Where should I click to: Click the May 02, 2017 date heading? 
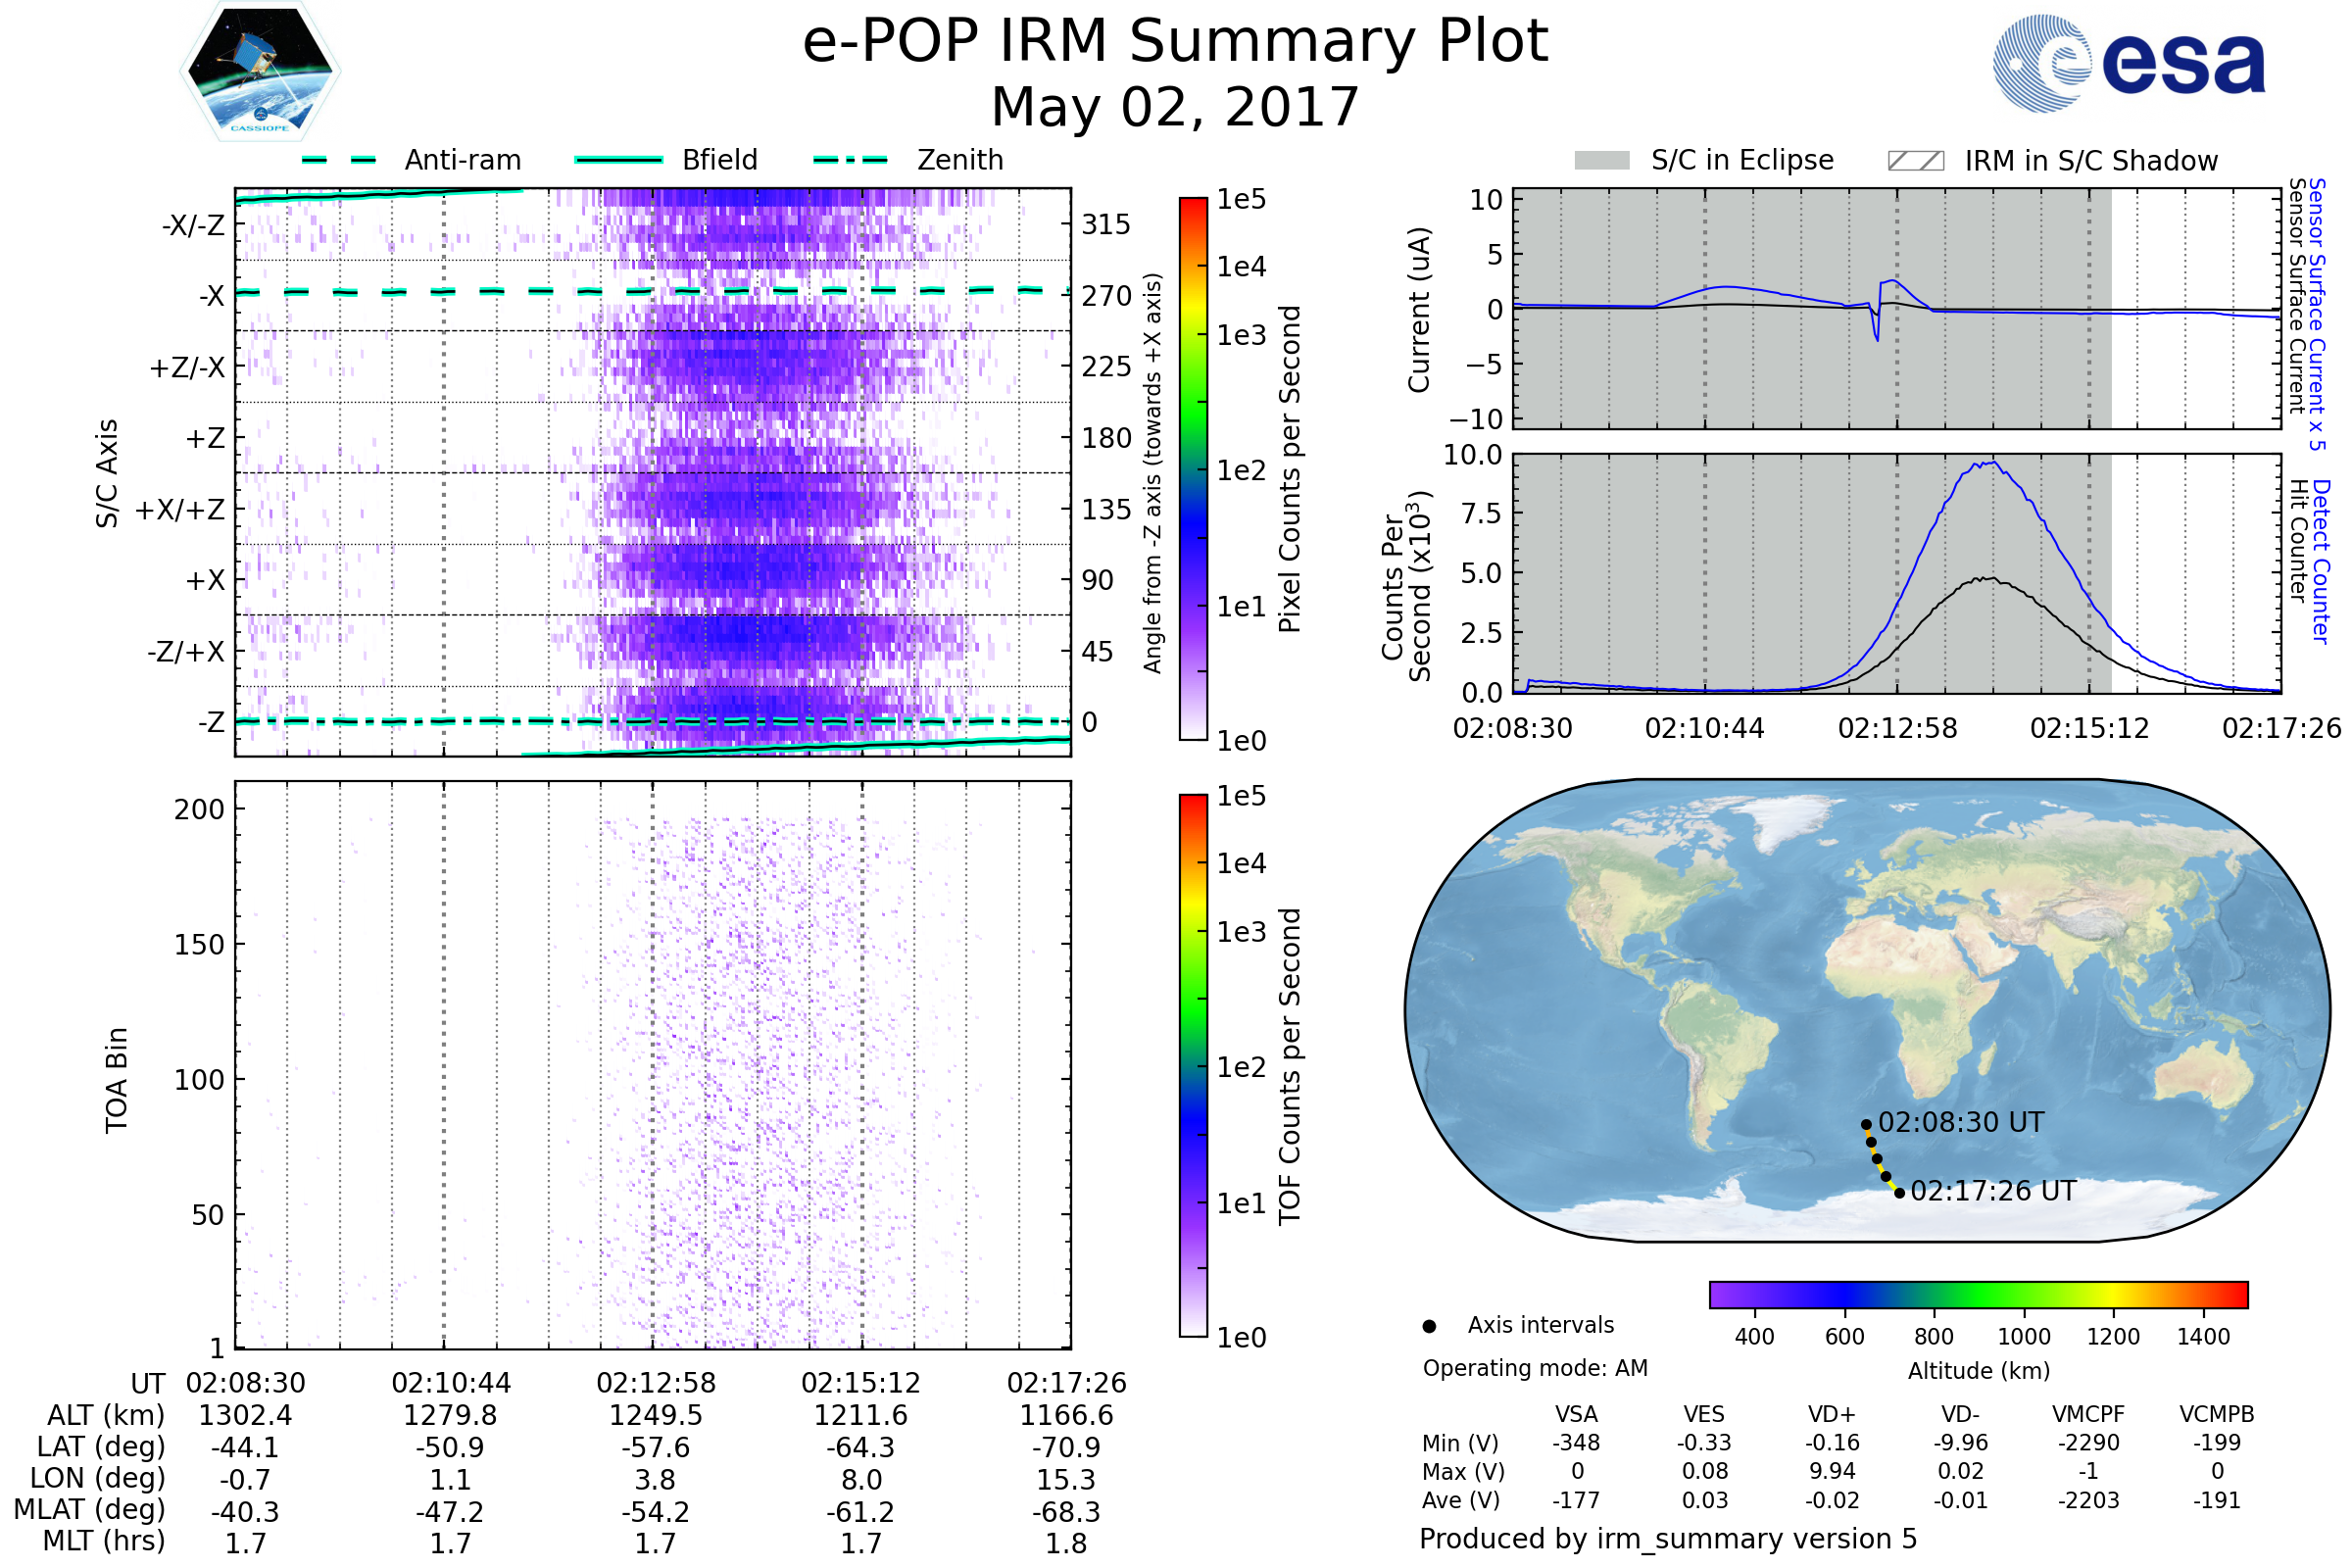(x=1175, y=107)
